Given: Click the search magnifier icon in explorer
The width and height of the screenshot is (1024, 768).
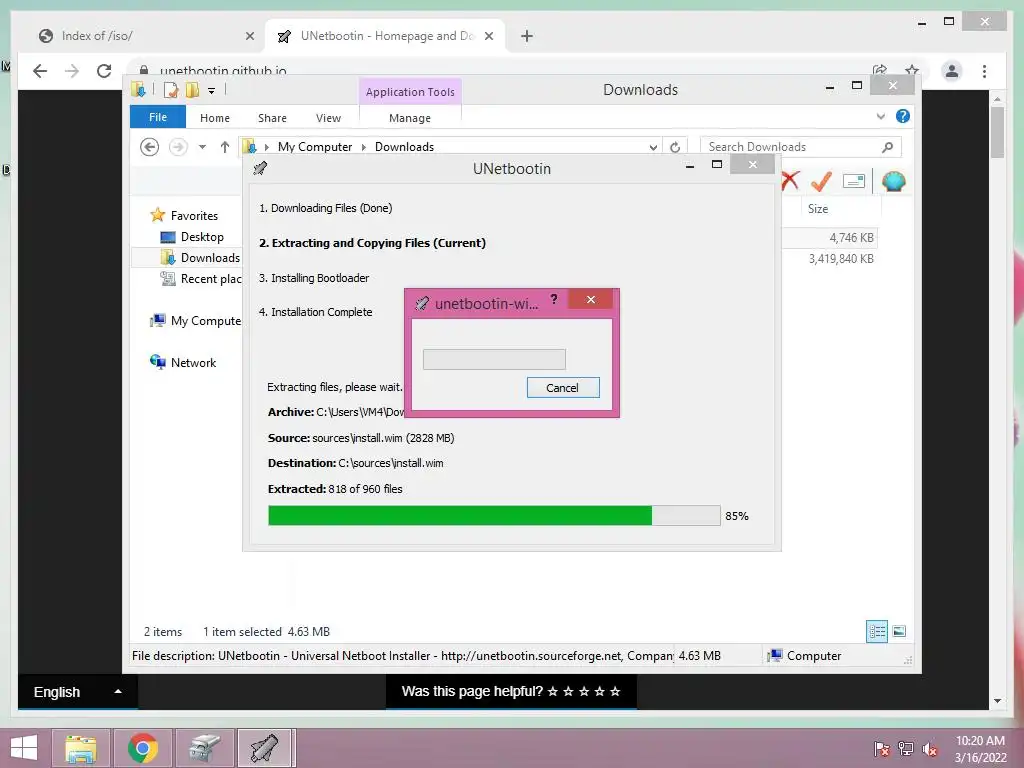Looking at the screenshot, I should coord(888,147).
